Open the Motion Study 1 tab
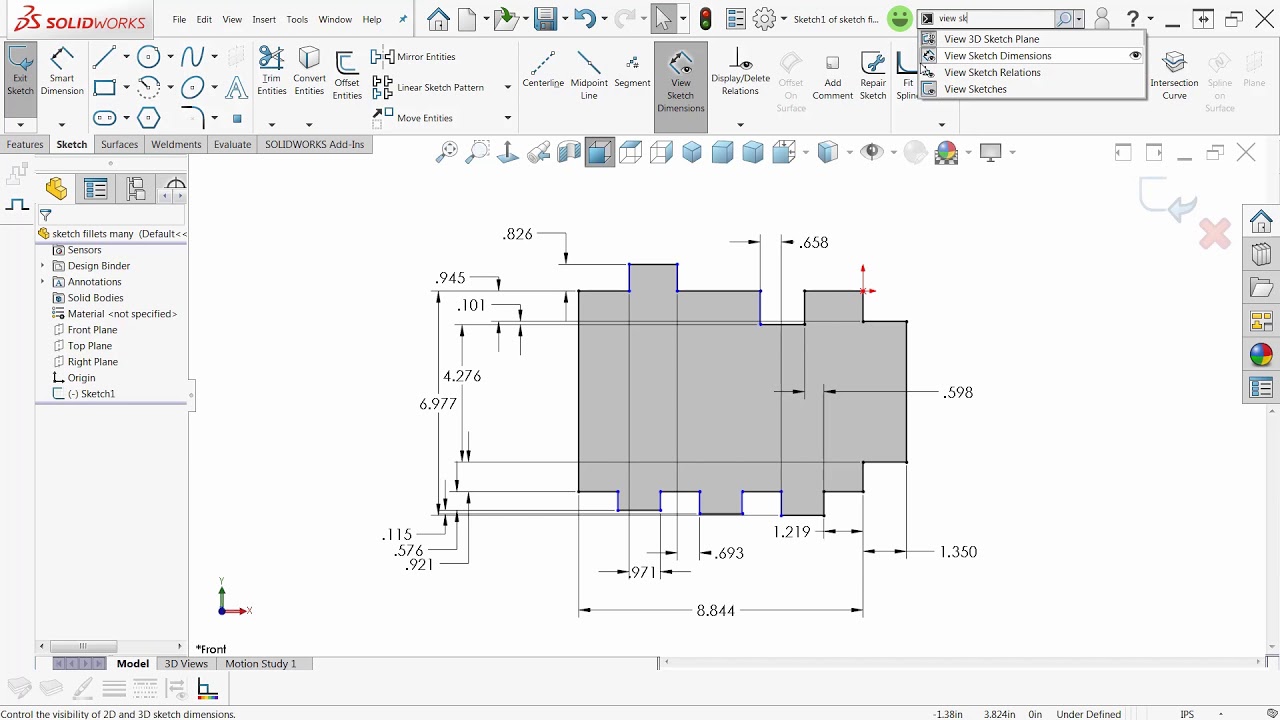This screenshot has height=720, width=1280. tap(260, 663)
